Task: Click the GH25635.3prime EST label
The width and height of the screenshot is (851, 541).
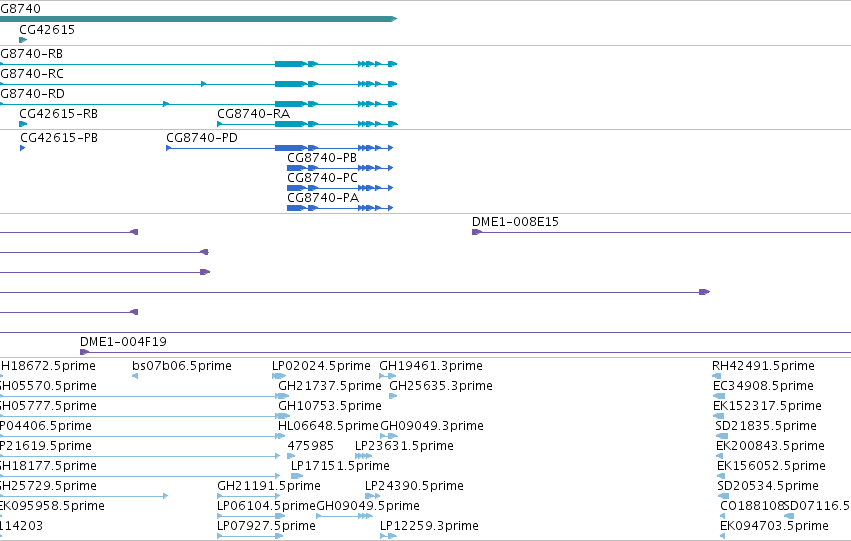Action: point(441,386)
